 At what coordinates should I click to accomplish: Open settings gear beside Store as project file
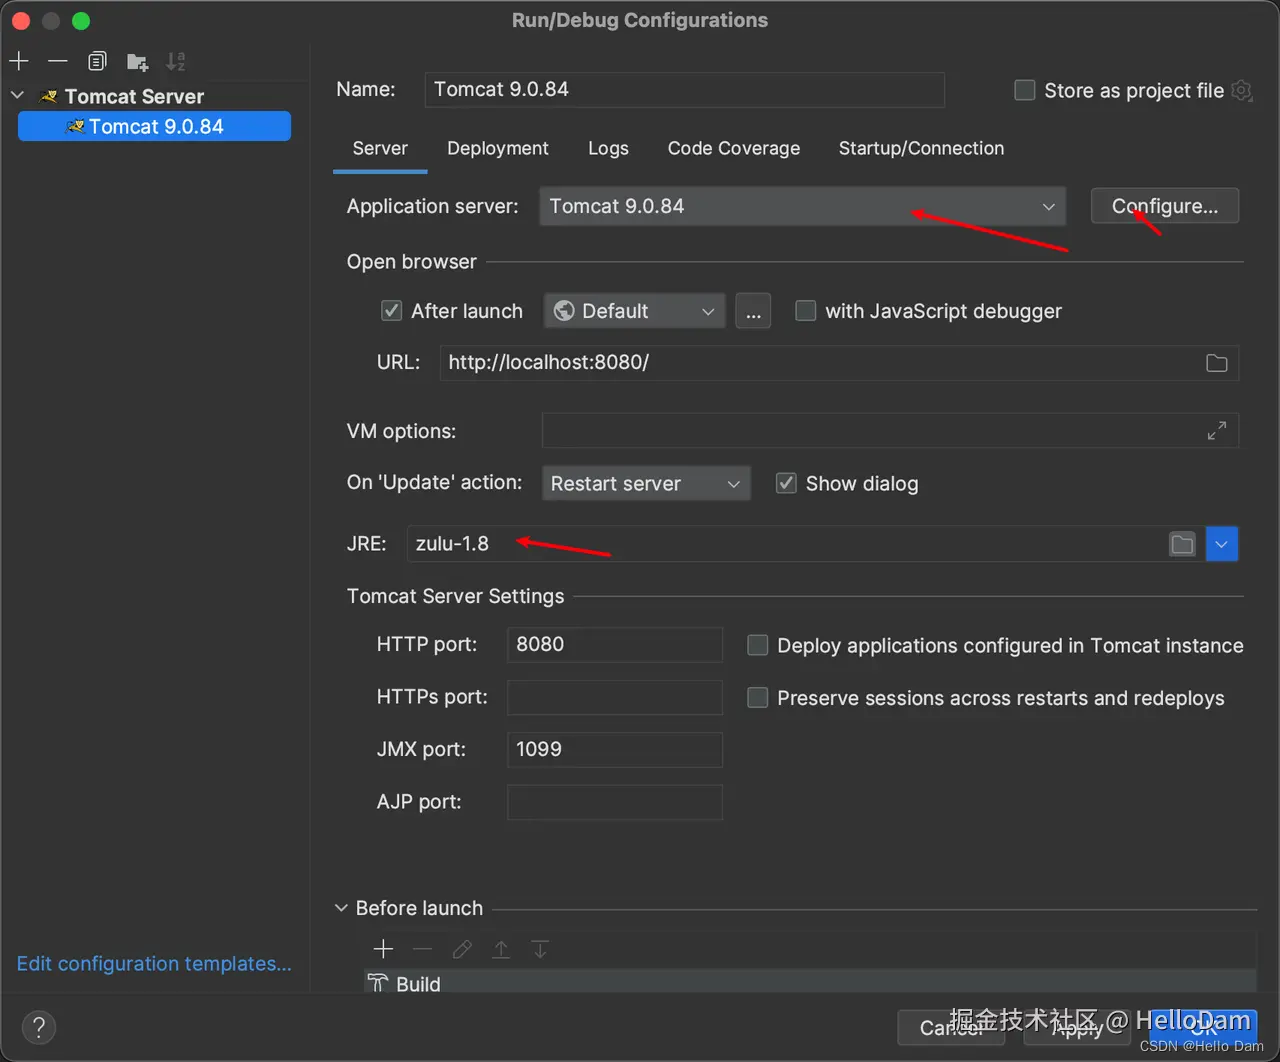click(1242, 90)
